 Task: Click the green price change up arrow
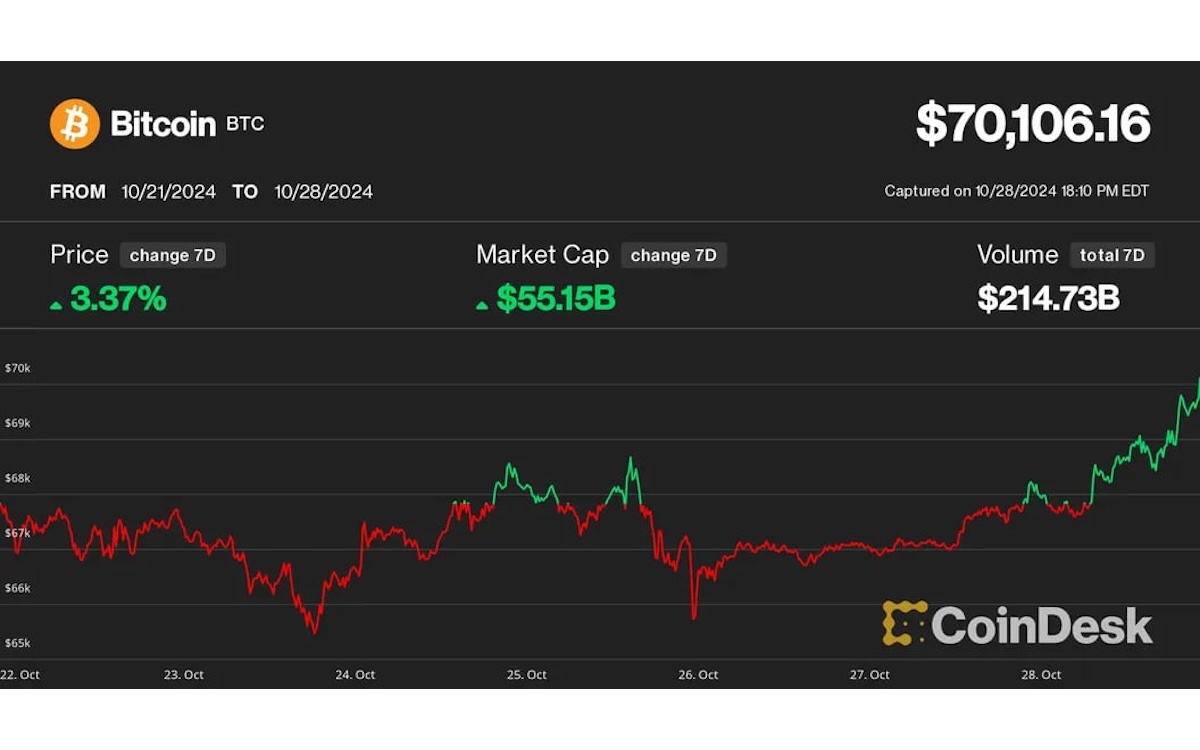(x=56, y=304)
